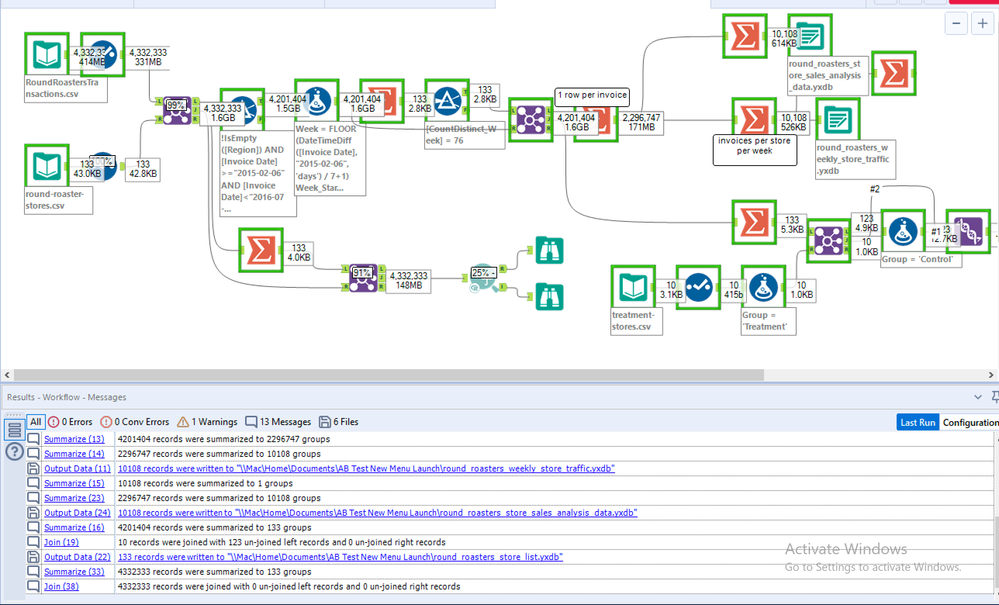Select the Last Run tab

916,421
